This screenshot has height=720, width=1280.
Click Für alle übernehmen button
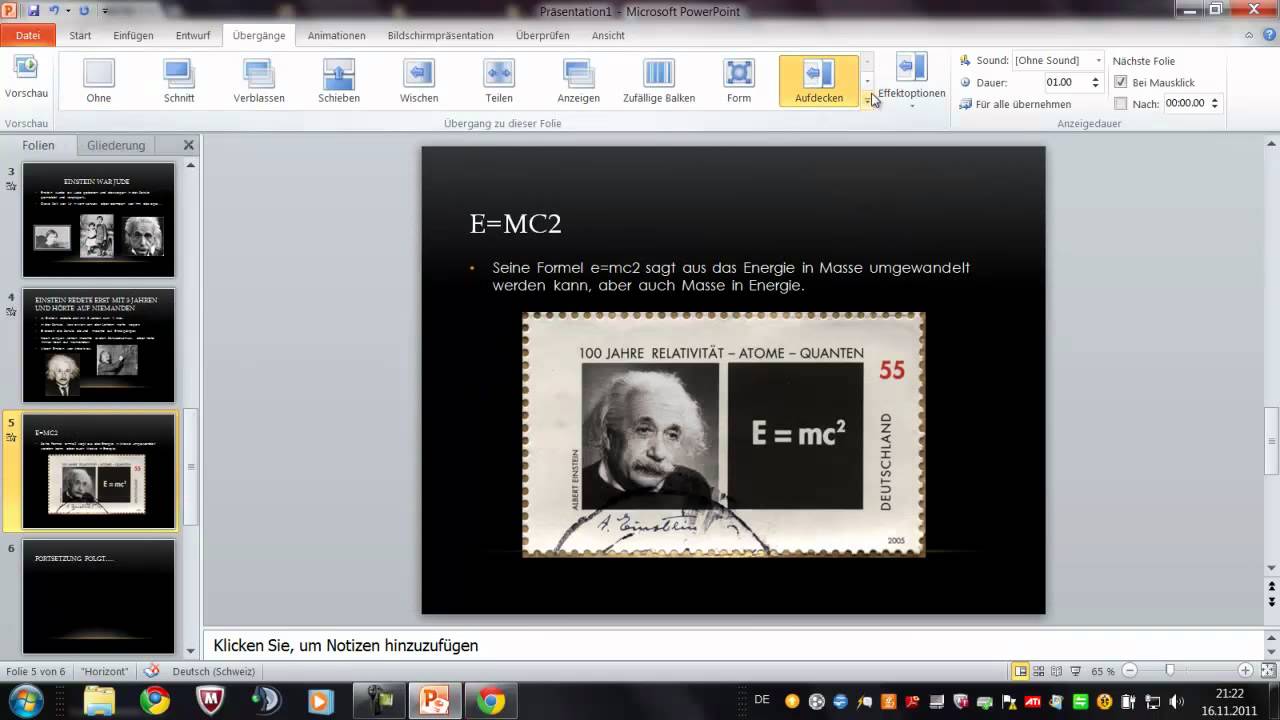[1015, 104]
